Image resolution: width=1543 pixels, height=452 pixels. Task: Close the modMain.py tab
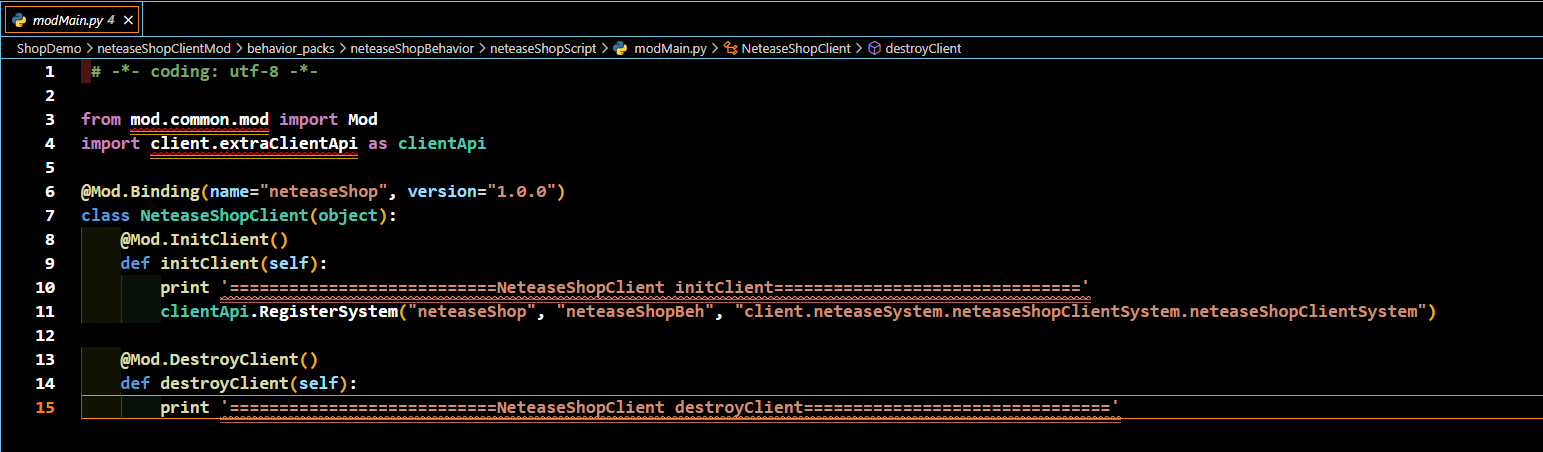tap(128, 19)
